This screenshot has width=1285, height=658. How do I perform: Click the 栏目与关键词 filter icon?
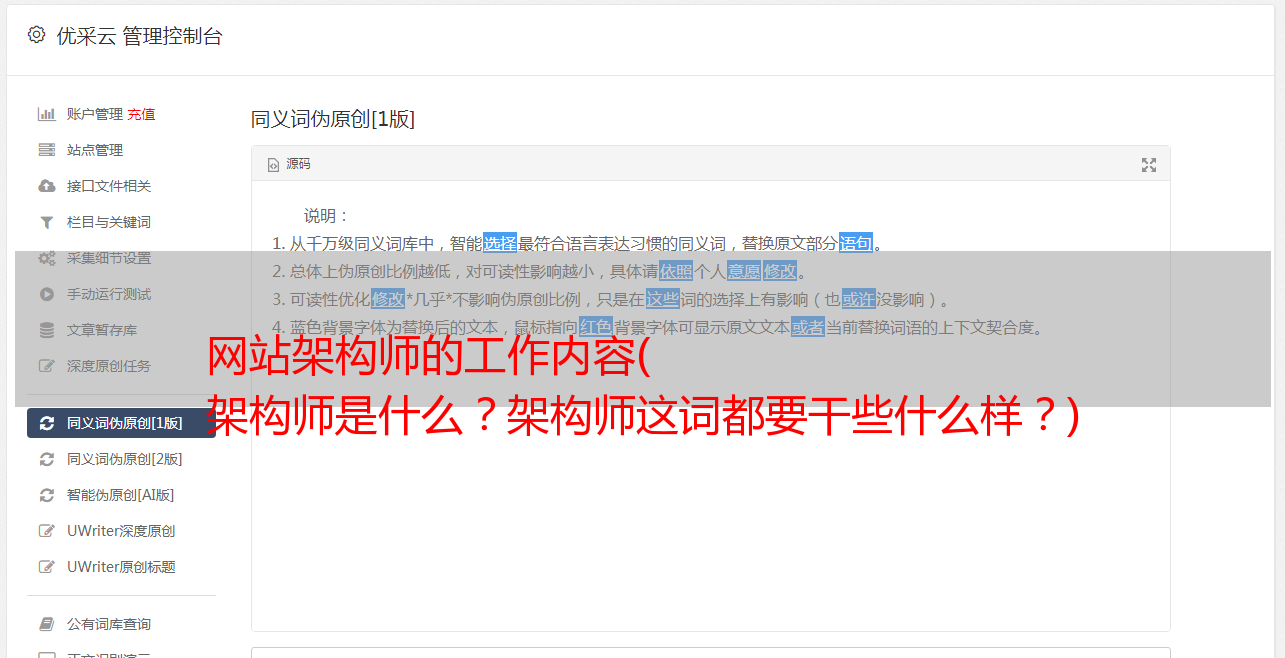pos(46,222)
